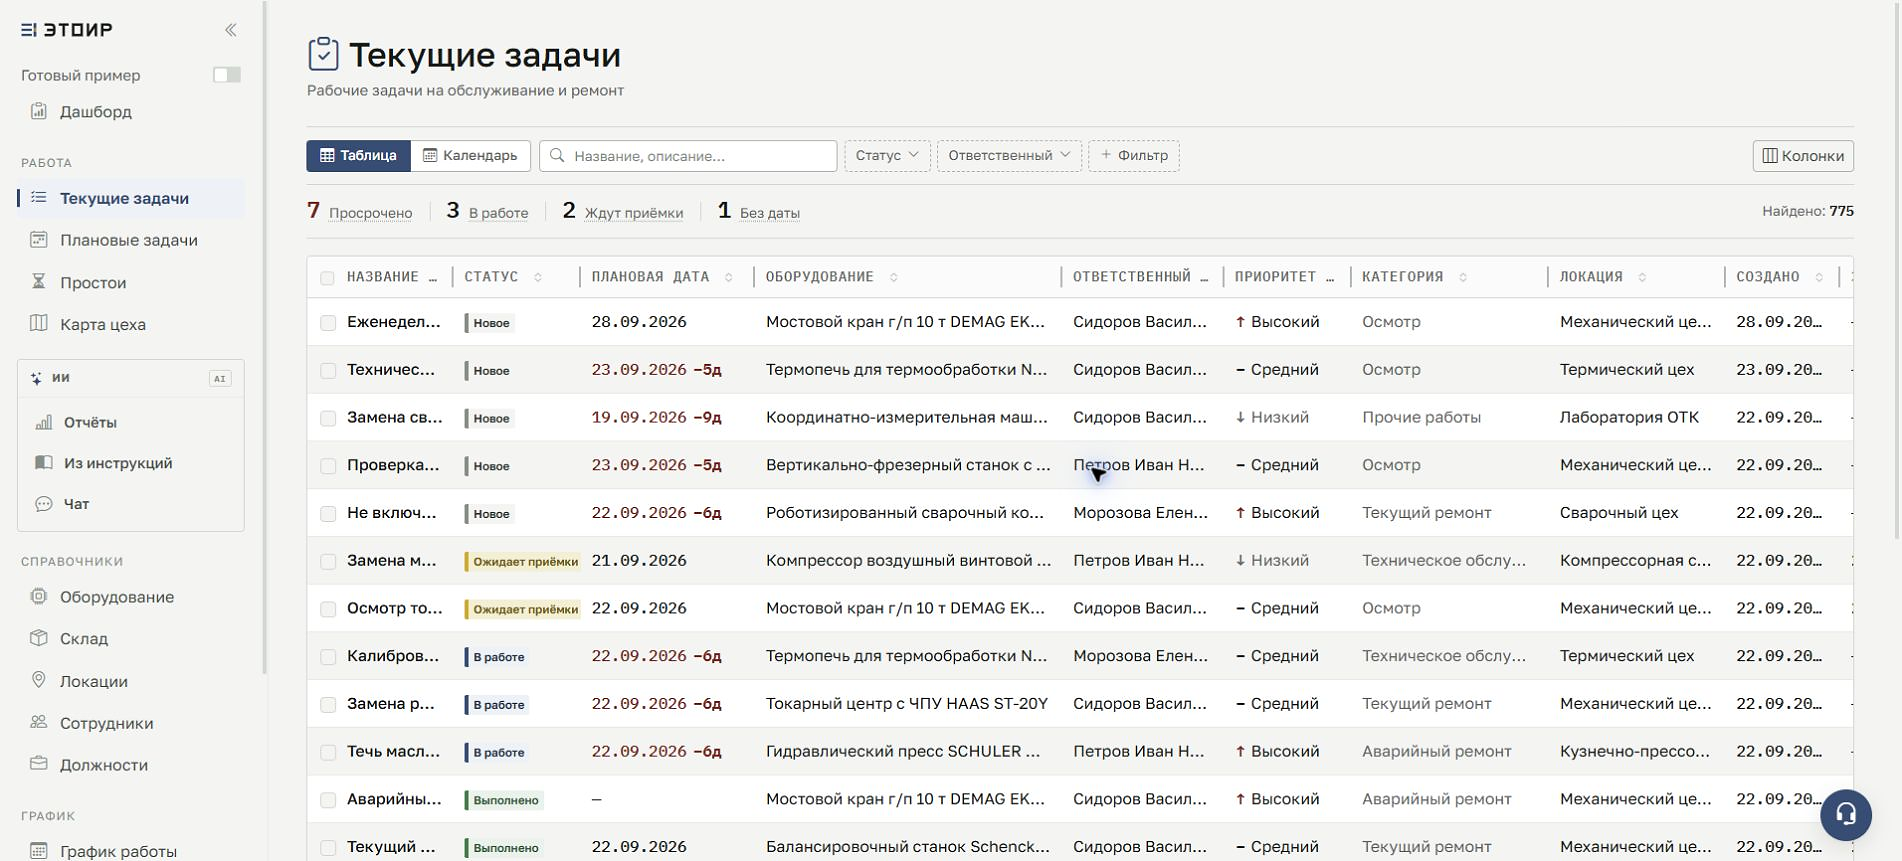Check the Калибров... row checkbox
1902x861 pixels.
[327, 657]
